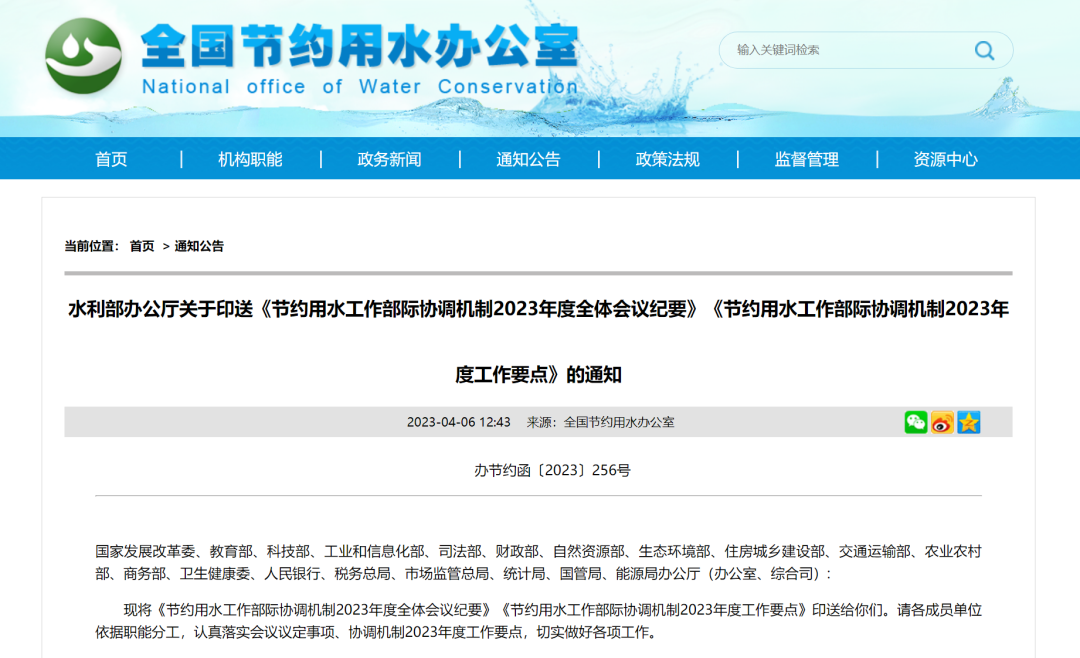This screenshot has height=658, width=1080.
Task: Open the 监督管理 menu
Action: [x=806, y=158]
